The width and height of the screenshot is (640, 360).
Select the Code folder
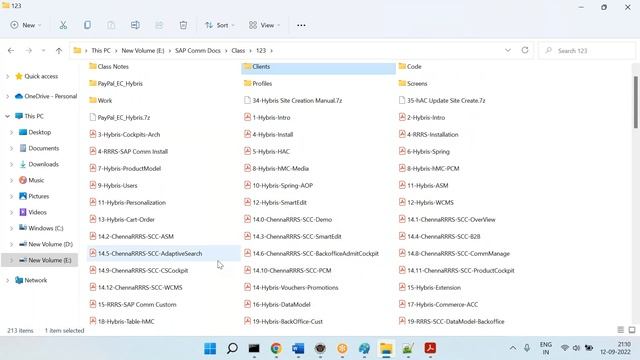[410, 67]
